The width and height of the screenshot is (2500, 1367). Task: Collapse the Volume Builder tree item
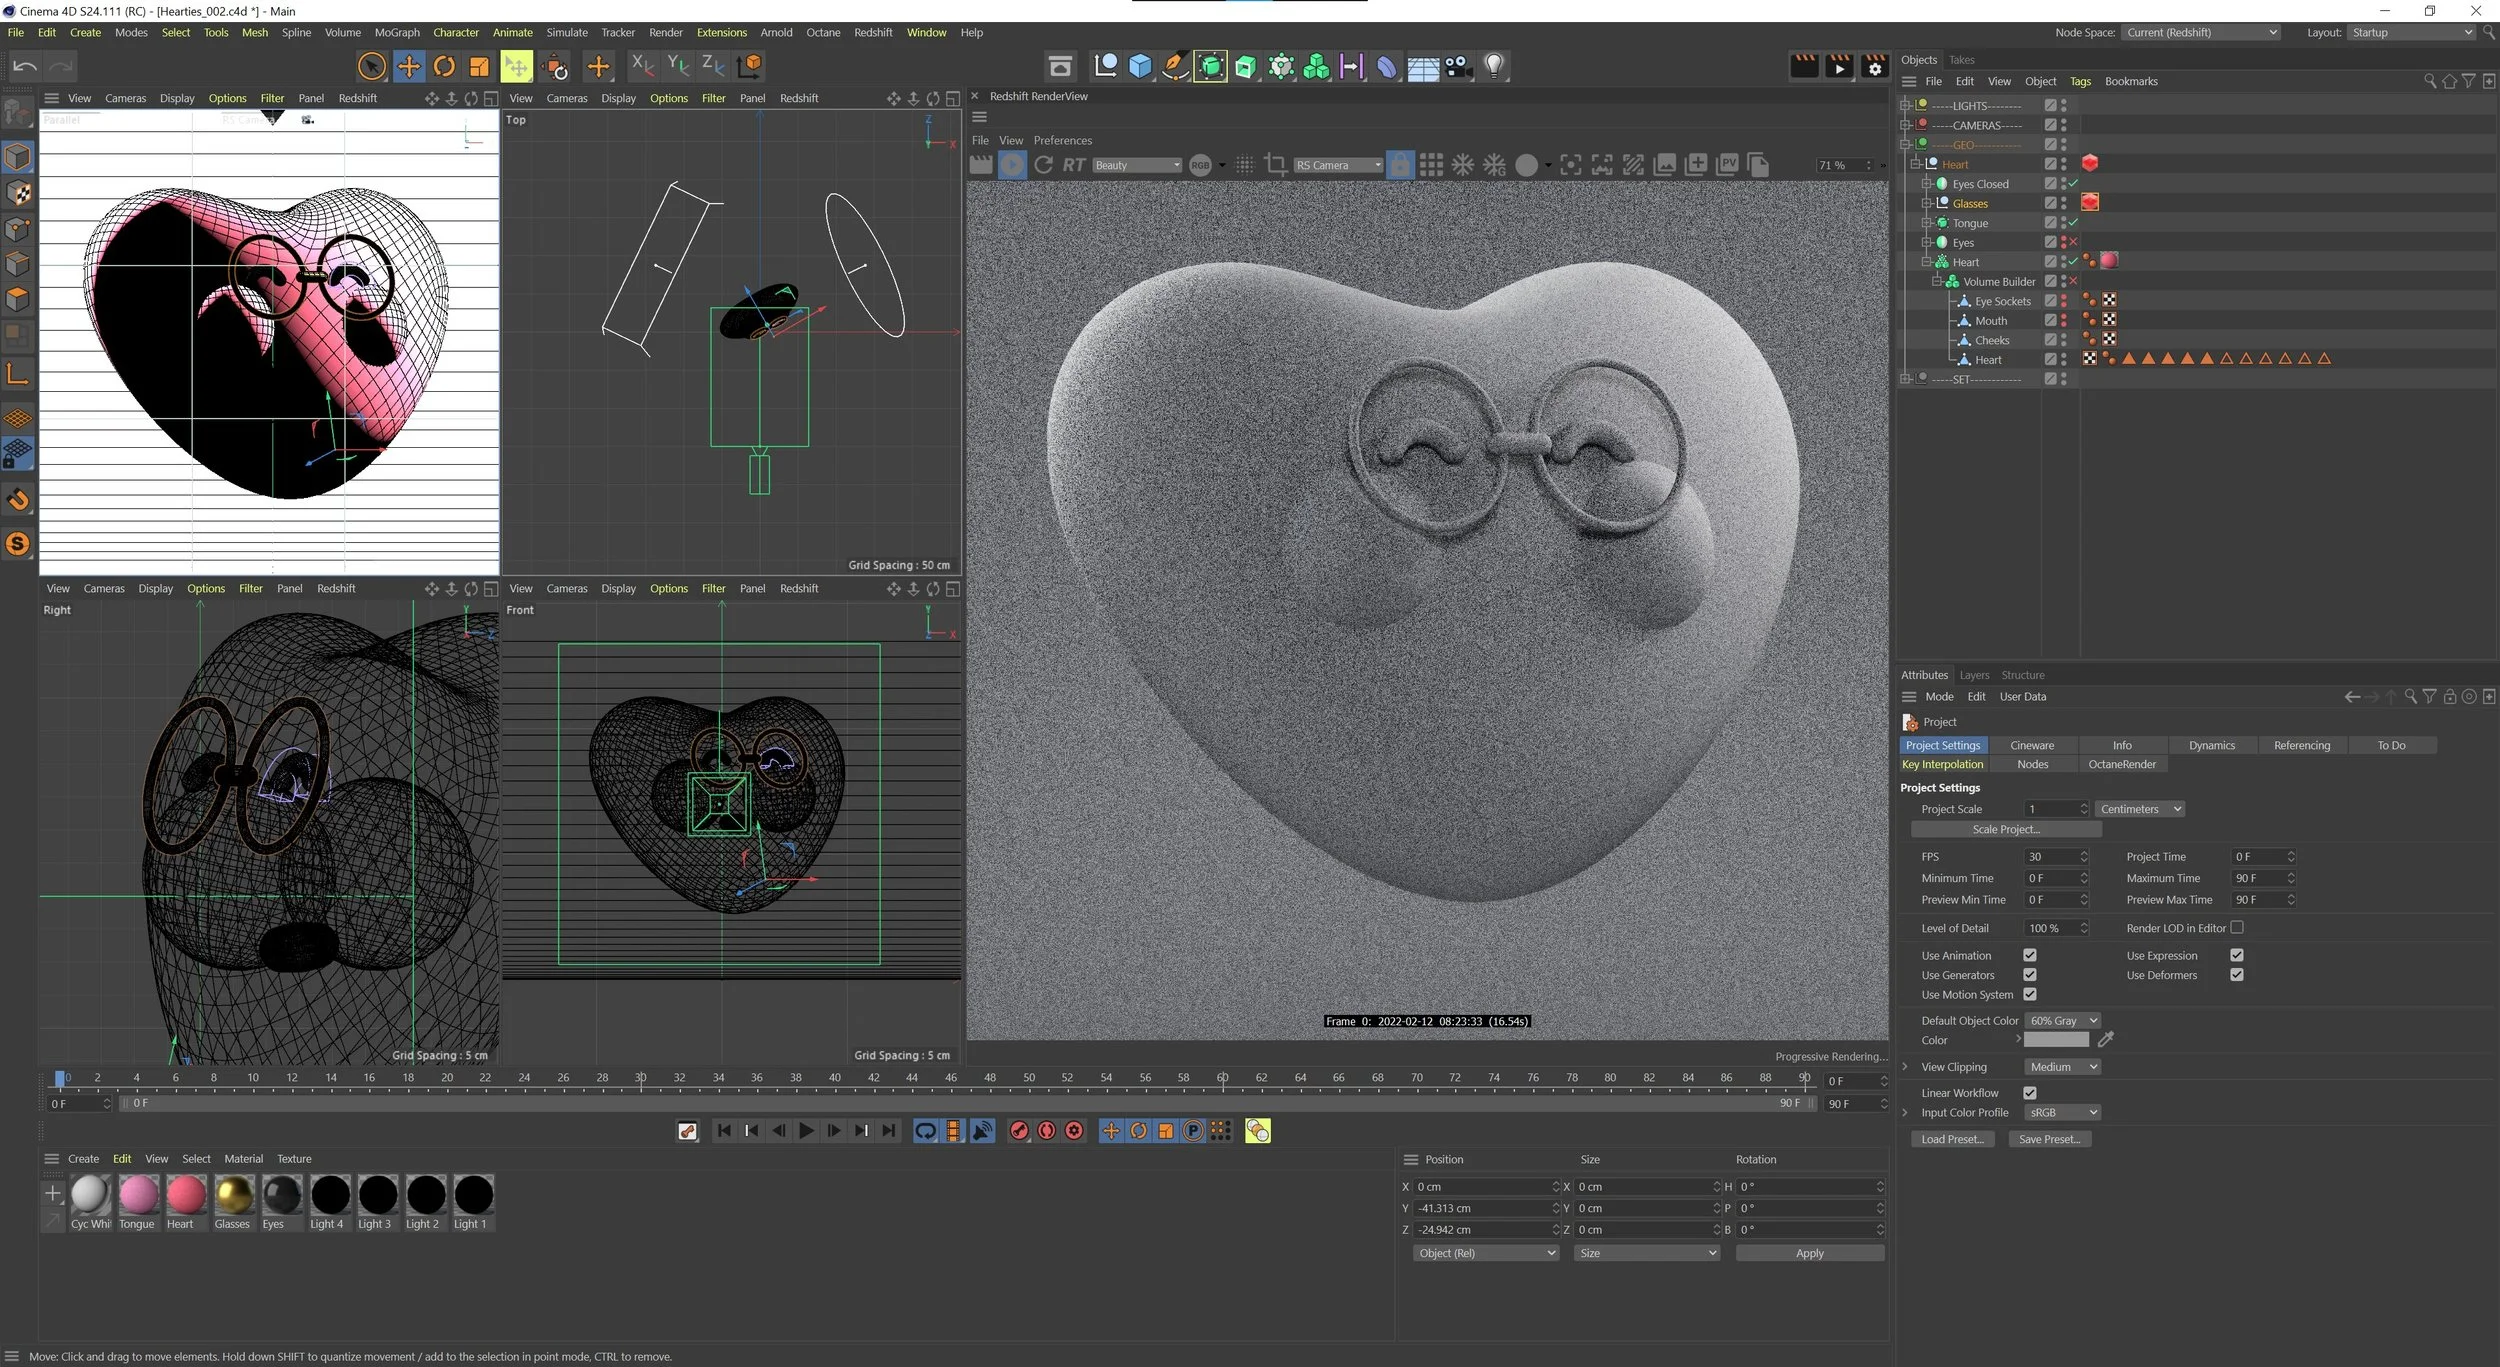coord(1937,282)
